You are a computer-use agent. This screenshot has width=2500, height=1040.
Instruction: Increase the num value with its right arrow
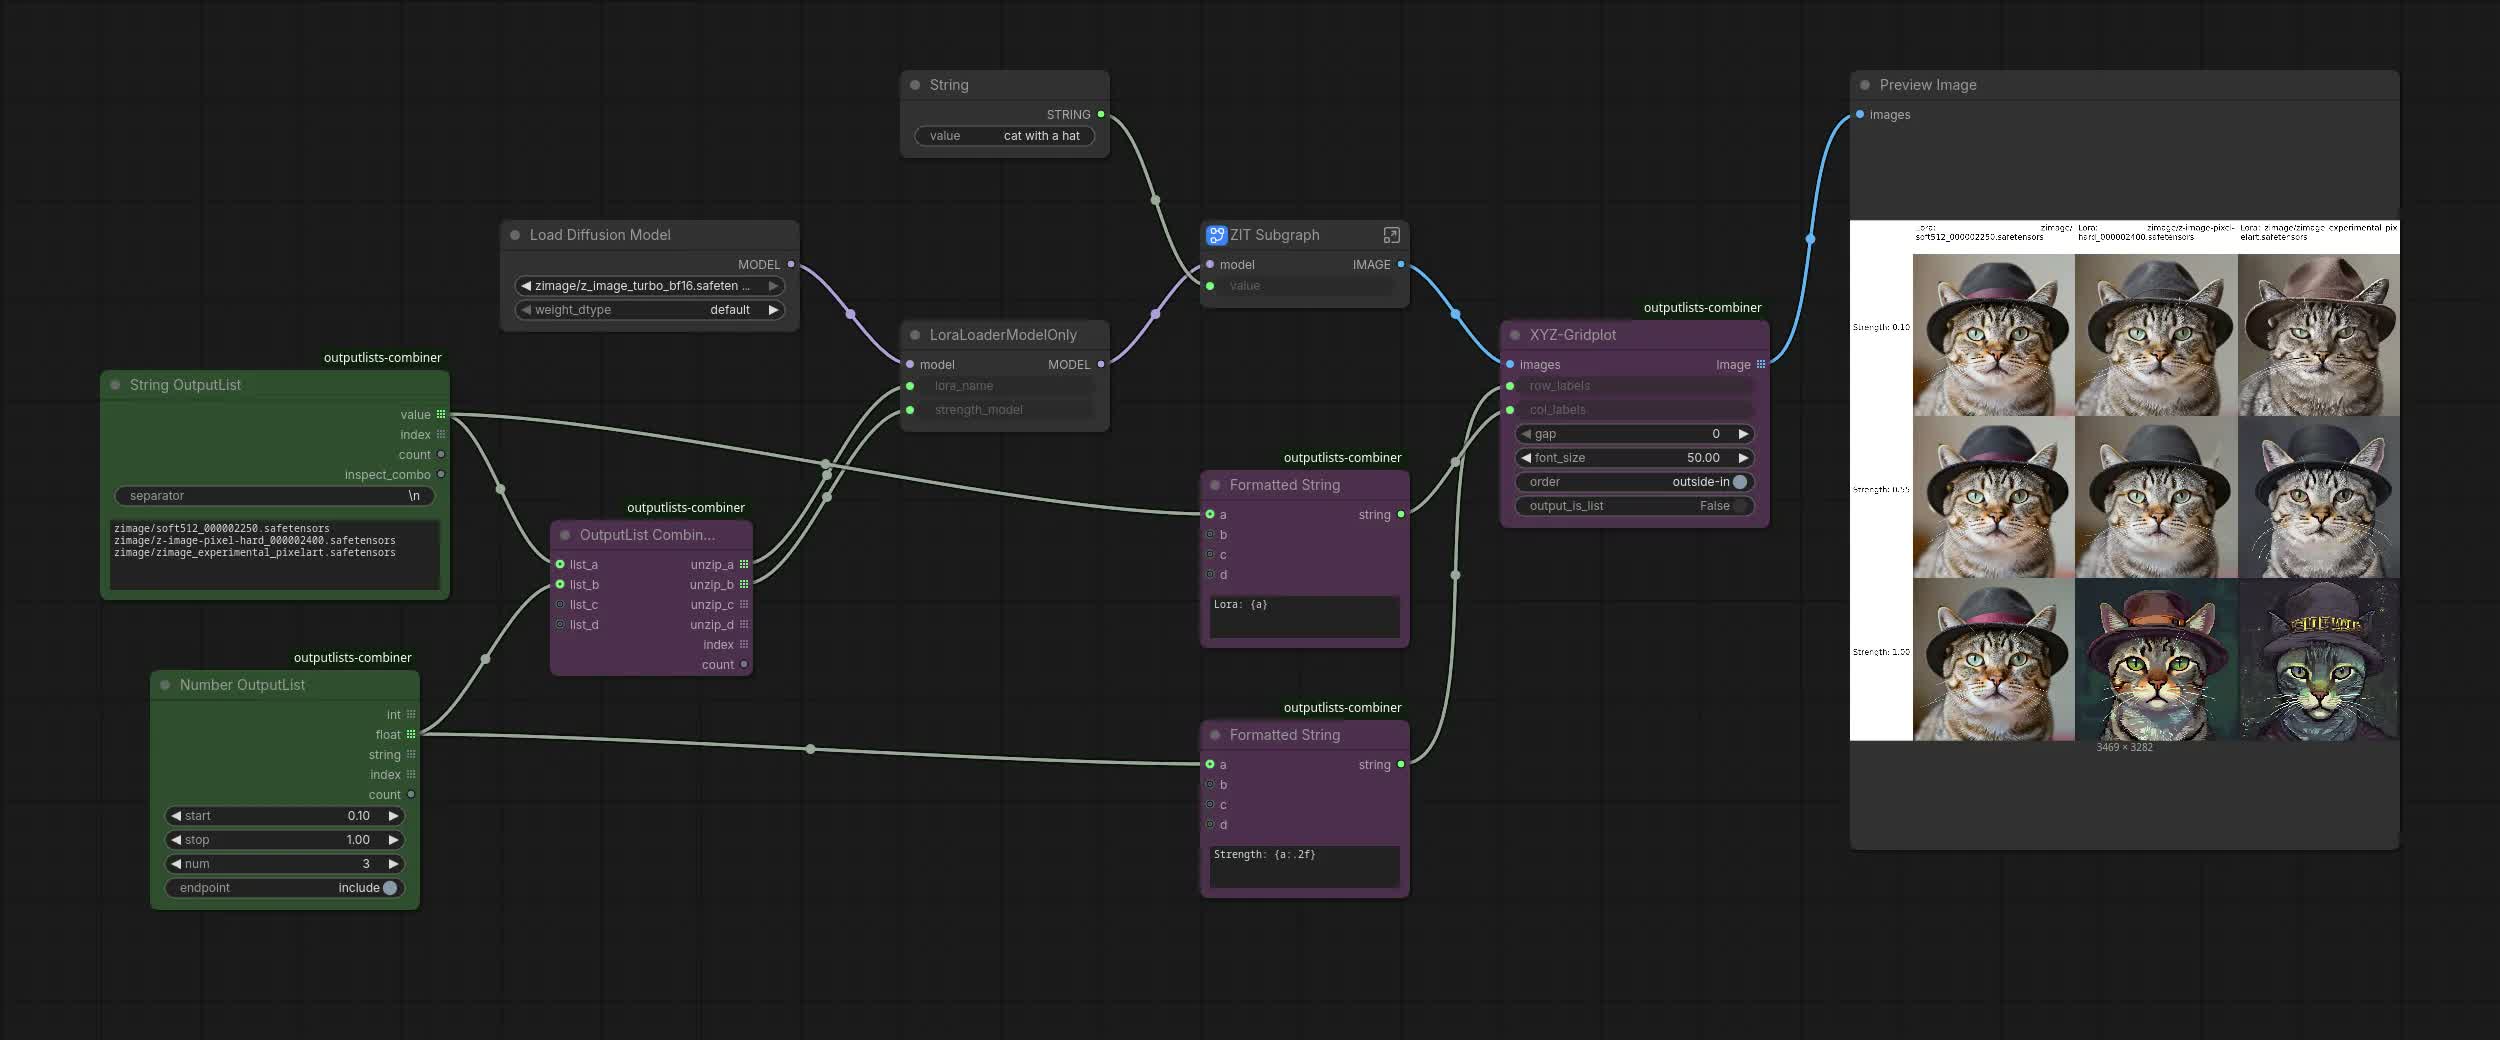(x=393, y=864)
